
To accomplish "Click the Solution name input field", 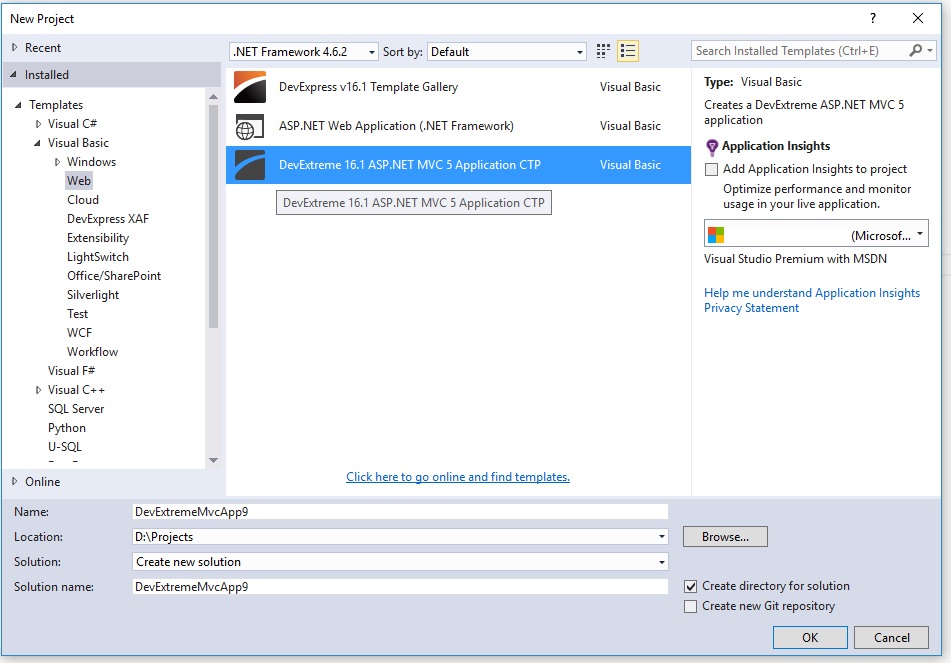I will pyautogui.click(x=400, y=587).
